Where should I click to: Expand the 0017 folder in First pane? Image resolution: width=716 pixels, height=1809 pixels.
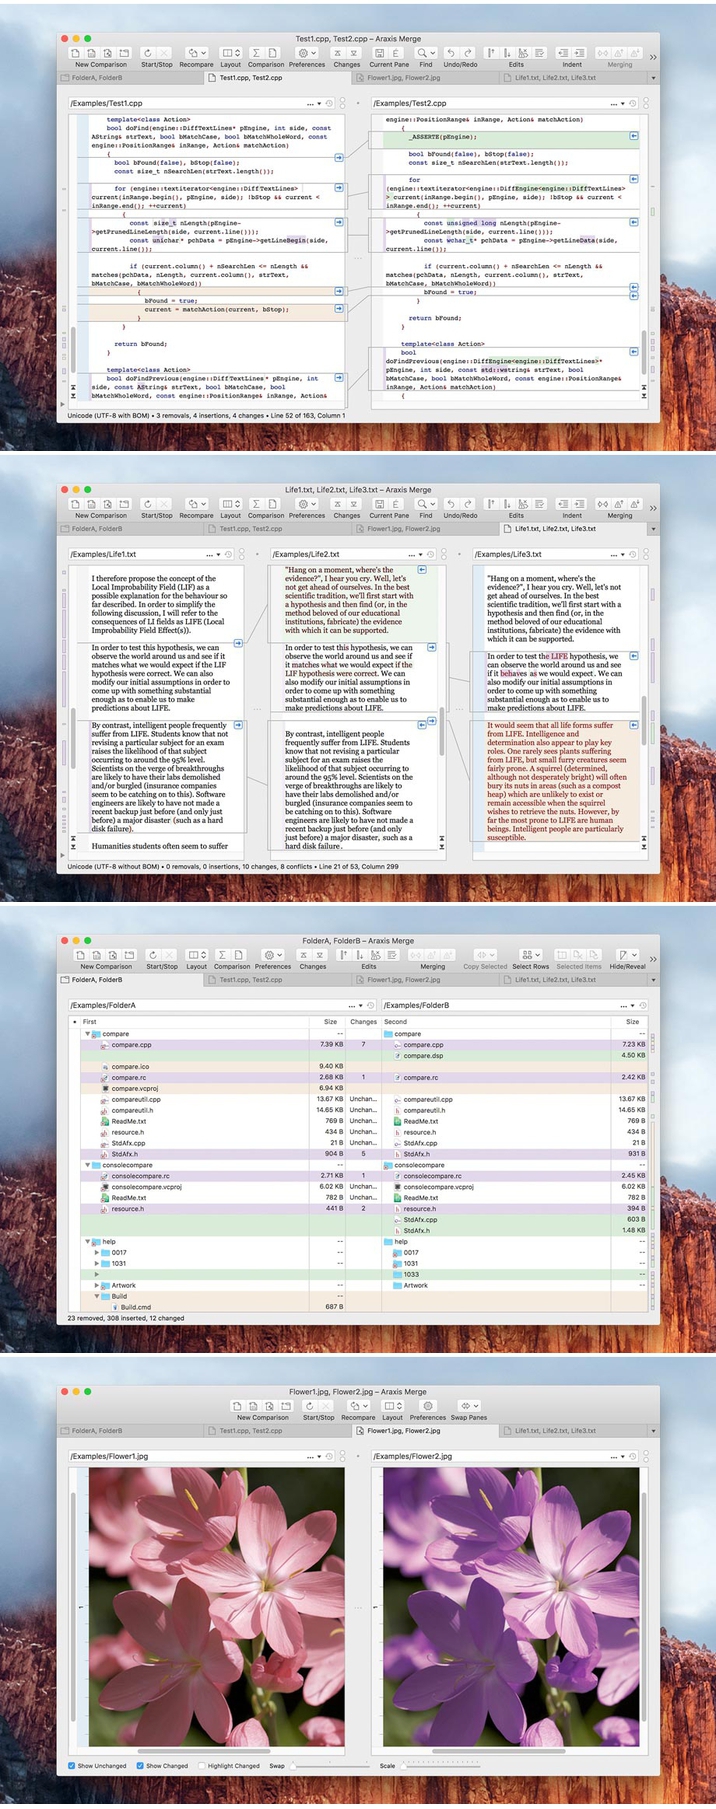click(x=97, y=1252)
